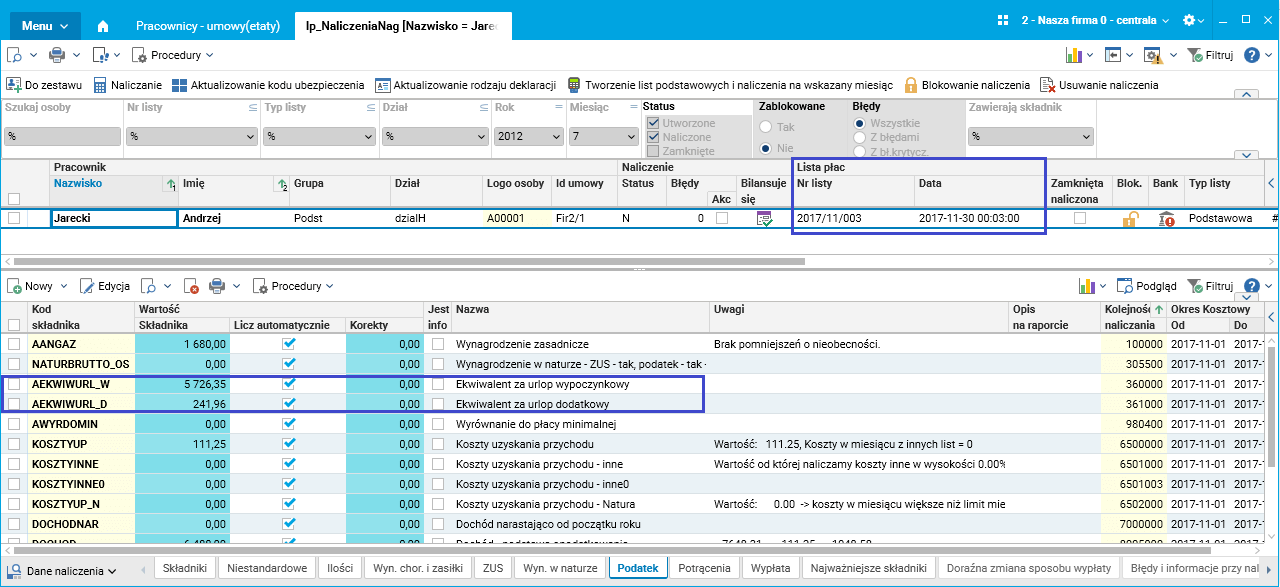The height and width of the screenshot is (587, 1280).
Task: Click the Nowy button in lower panel
Action: click(30, 286)
